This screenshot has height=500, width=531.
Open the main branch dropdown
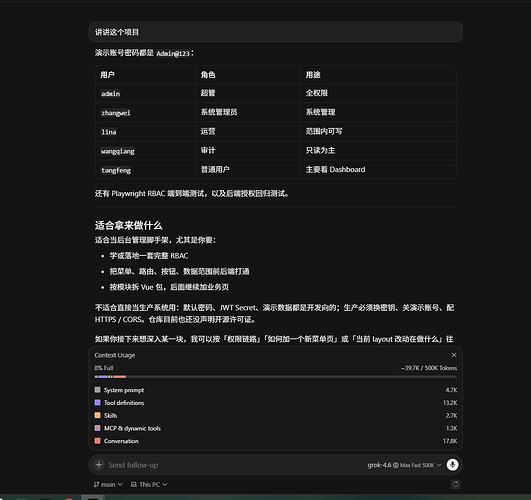(108, 484)
